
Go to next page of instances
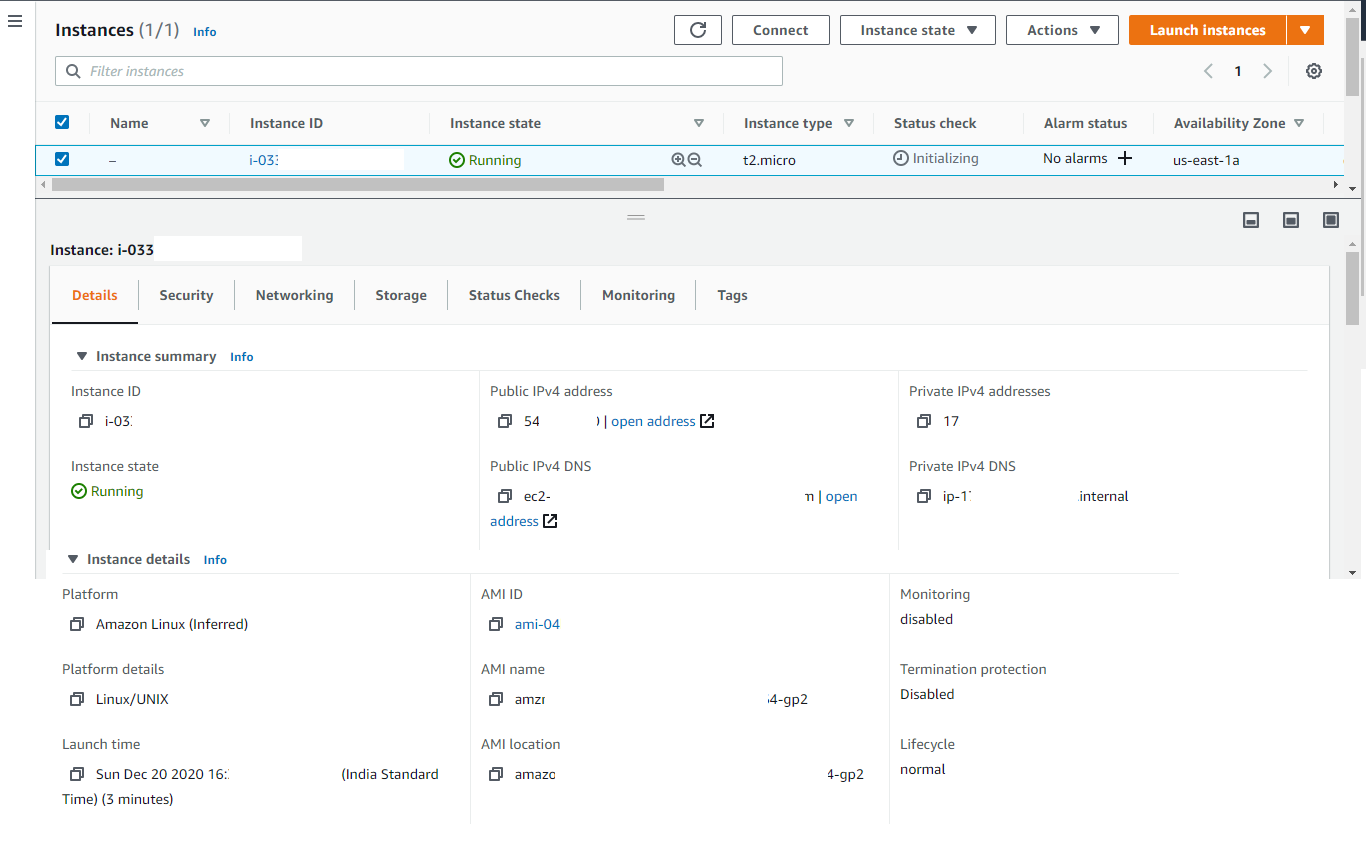pos(1268,71)
